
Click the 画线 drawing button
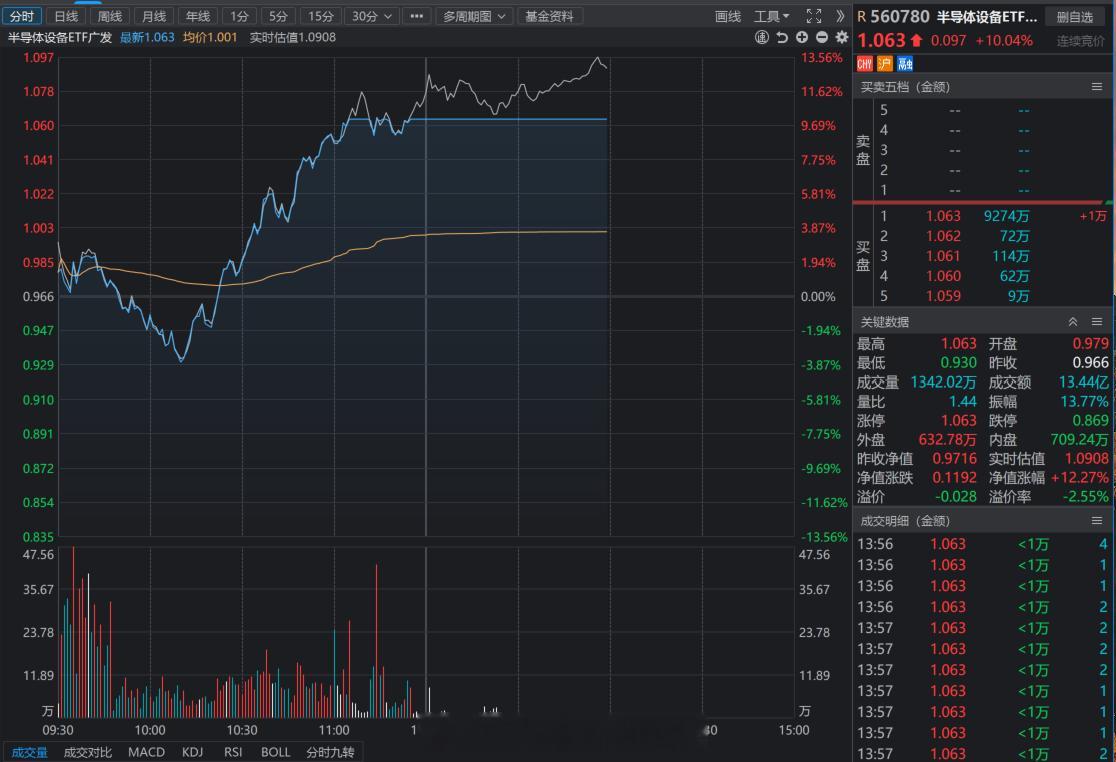[727, 16]
